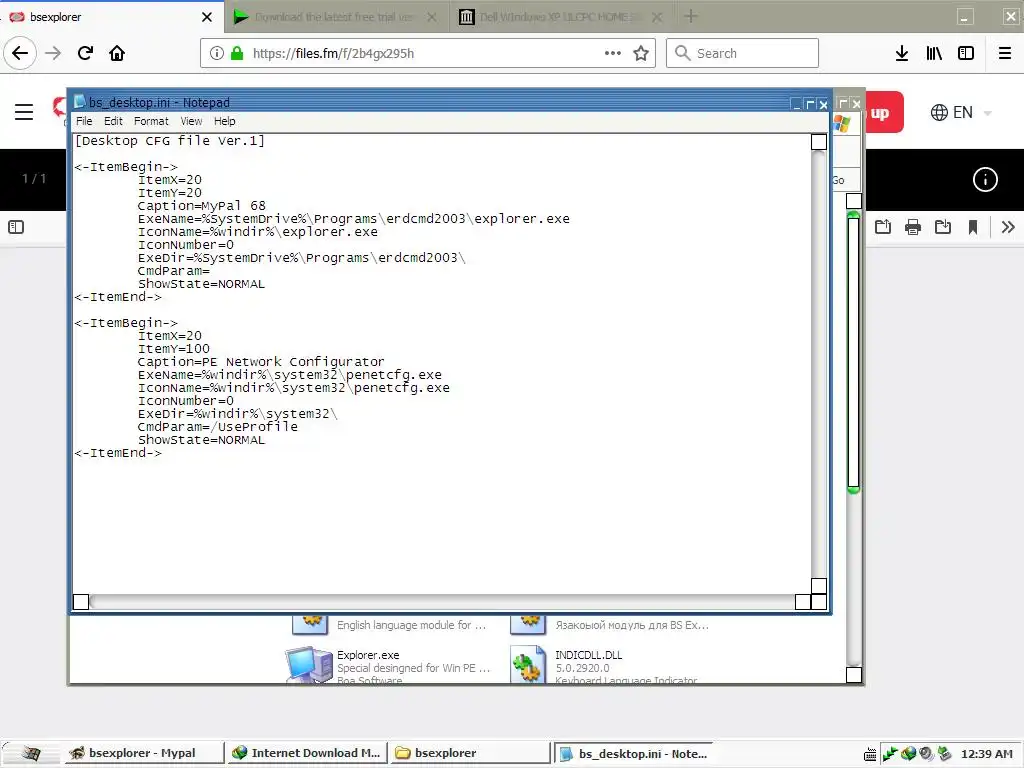The image size is (1024, 768).
Task: Click the green padlock security icon
Action: tap(237, 53)
